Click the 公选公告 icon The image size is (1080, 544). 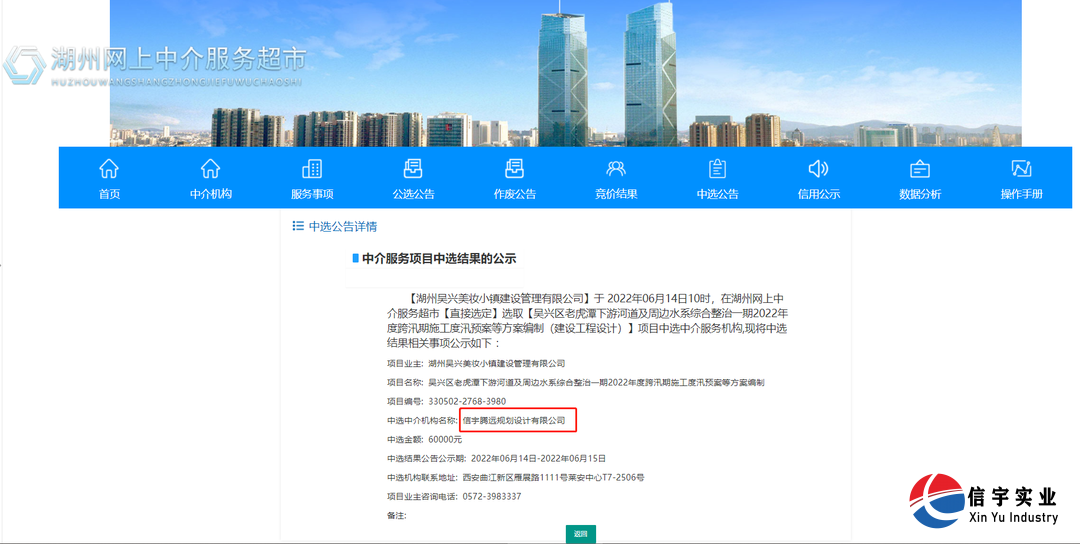pyautogui.click(x=413, y=169)
